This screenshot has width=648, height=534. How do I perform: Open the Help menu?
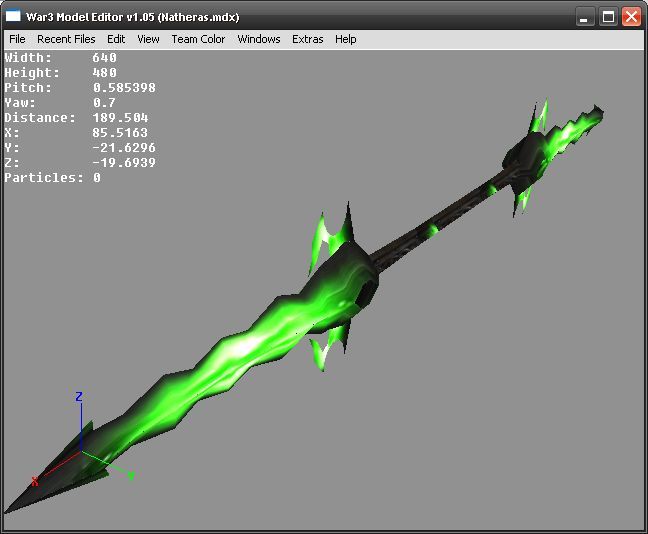[x=345, y=39]
